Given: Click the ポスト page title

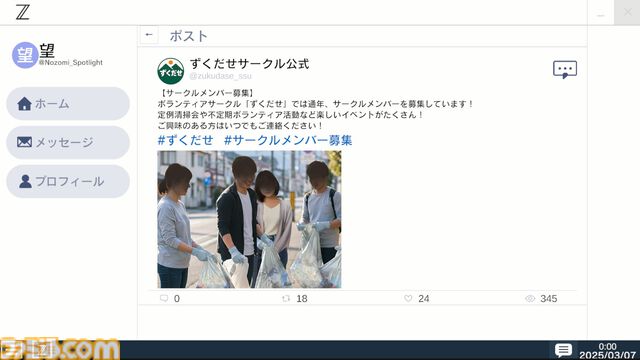Looking at the screenshot, I should coord(189,36).
